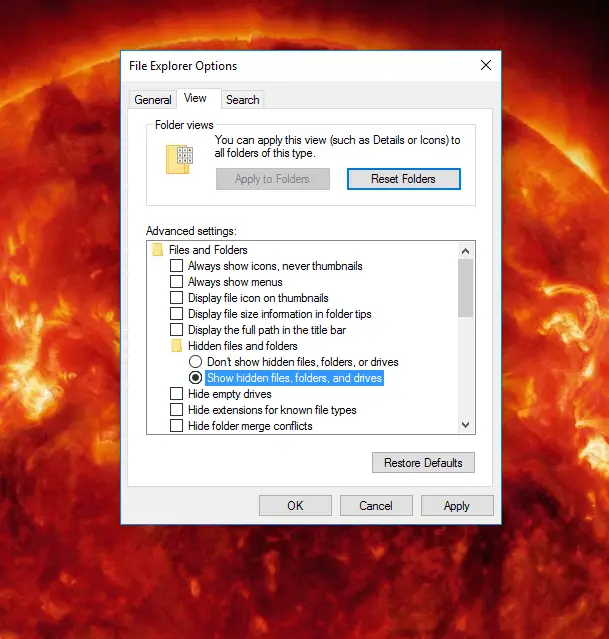609x639 pixels.
Task: Open the Search tab
Action: point(243,100)
